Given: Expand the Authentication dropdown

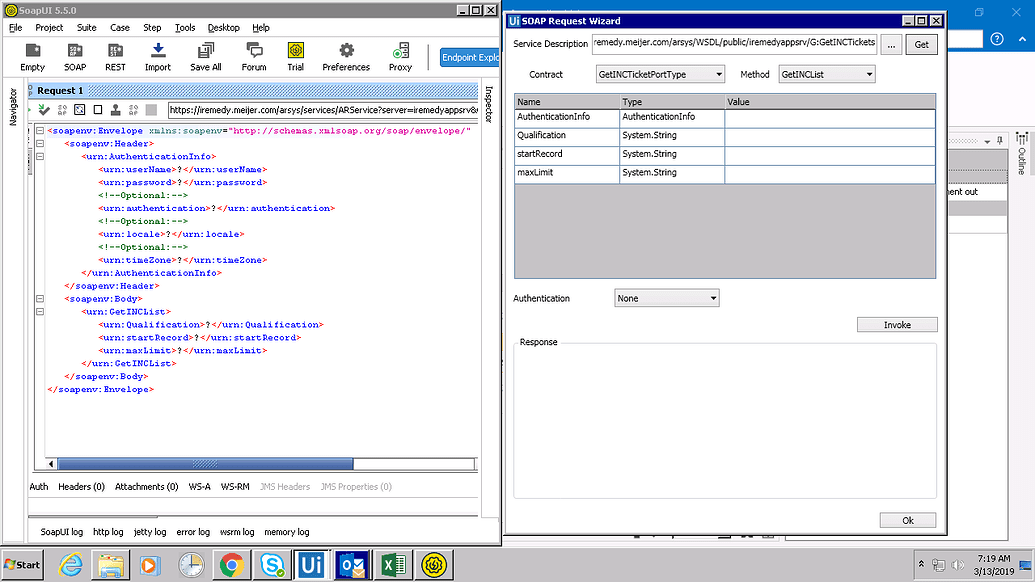Looking at the screenshot, I should pyautogui.click(x=666, y=299).
